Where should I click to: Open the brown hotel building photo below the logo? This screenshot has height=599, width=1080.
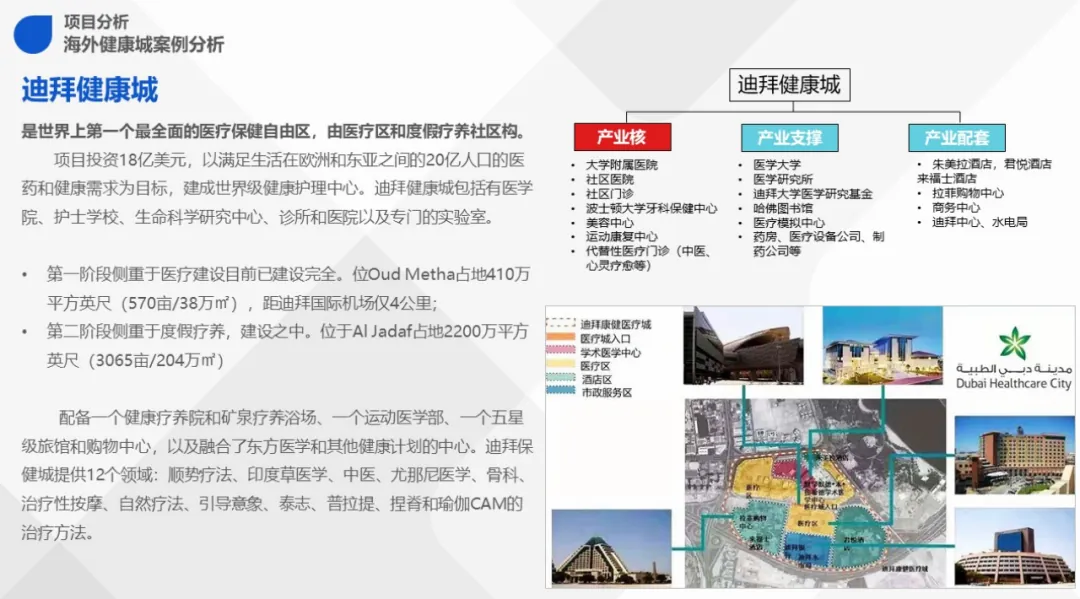[1015, 455]
